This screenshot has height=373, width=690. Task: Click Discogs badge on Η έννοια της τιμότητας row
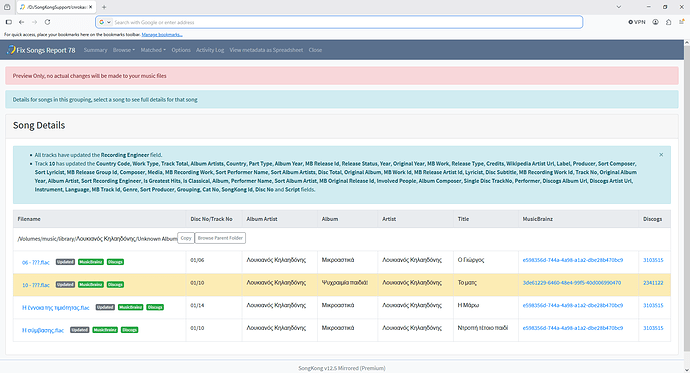[x=155, y=307]
